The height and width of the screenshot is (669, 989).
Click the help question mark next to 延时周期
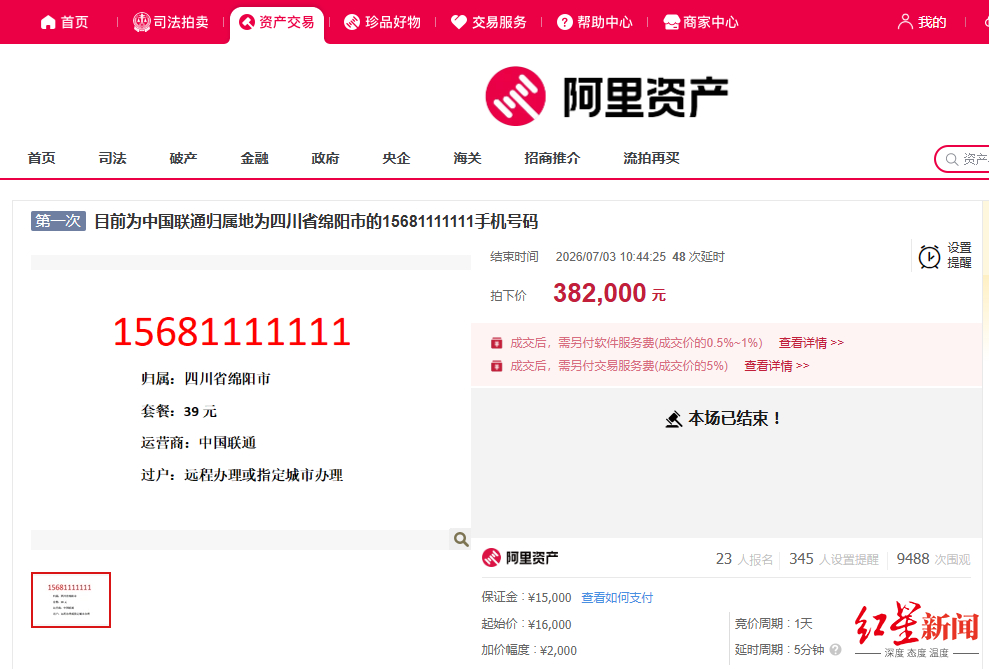pyautogui.click(x=835, y=649)
